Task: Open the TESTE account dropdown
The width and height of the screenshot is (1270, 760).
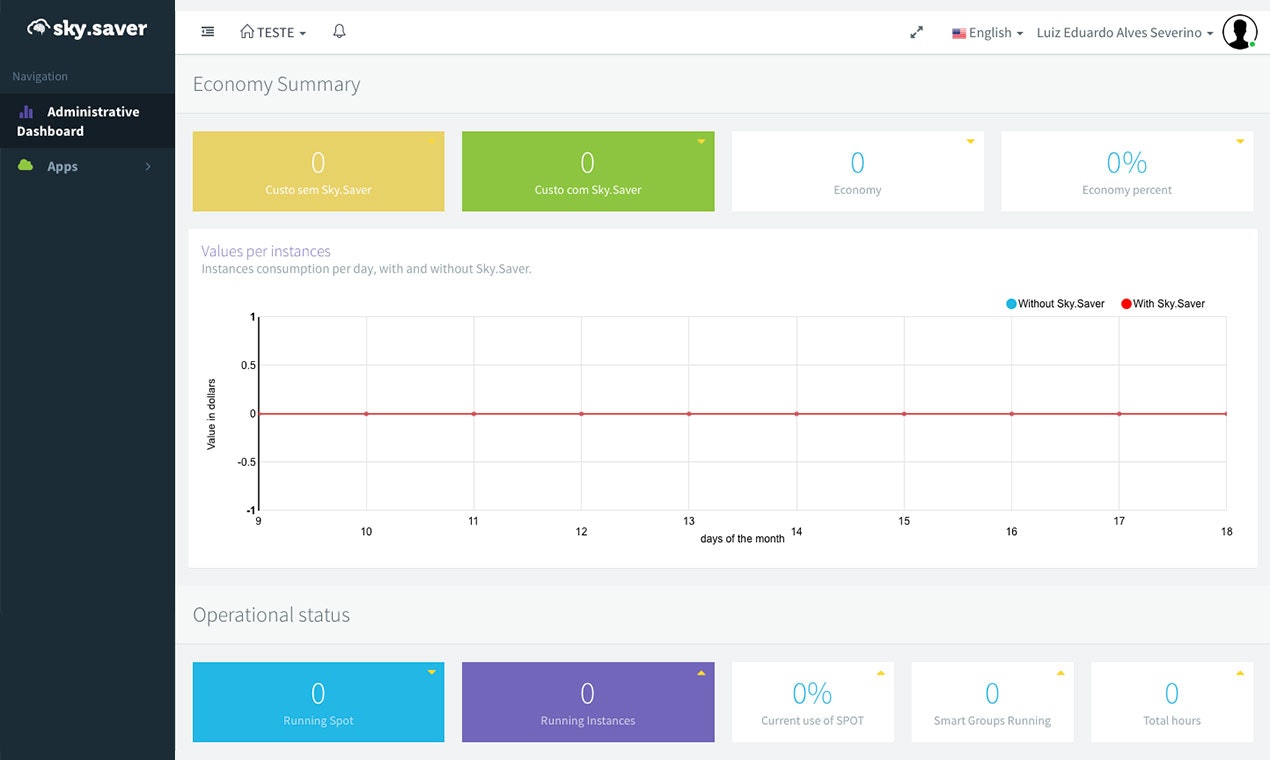Action: [273, 32]
